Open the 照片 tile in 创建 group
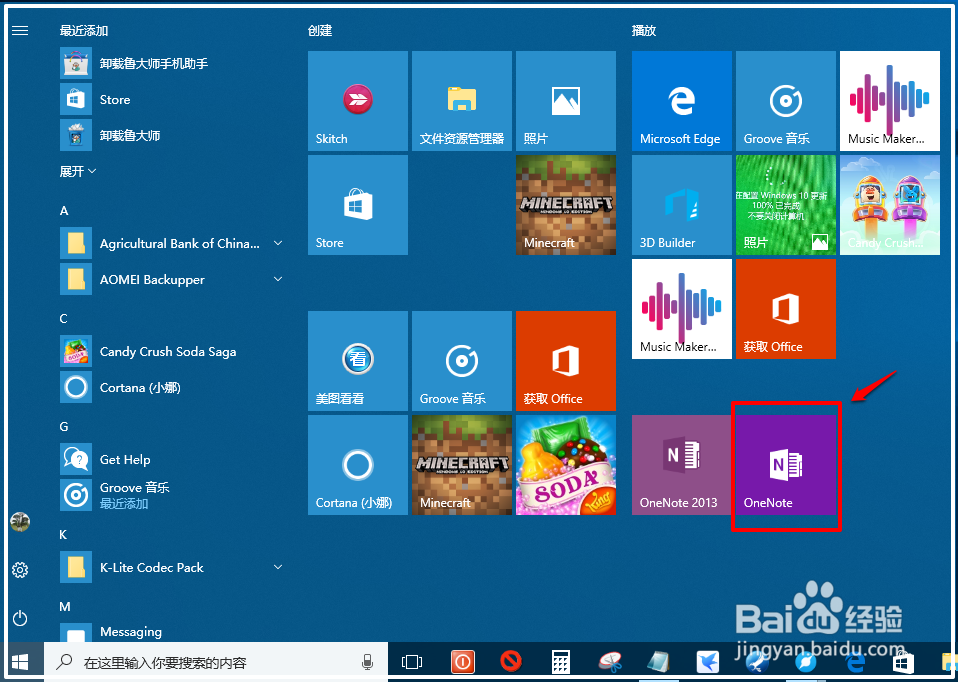The image size is (958, 682). point(565,101)
